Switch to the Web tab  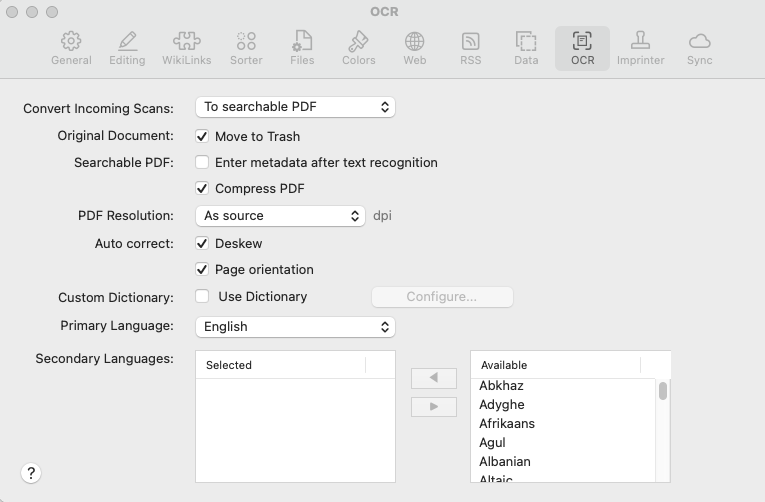tap(415, 48)
